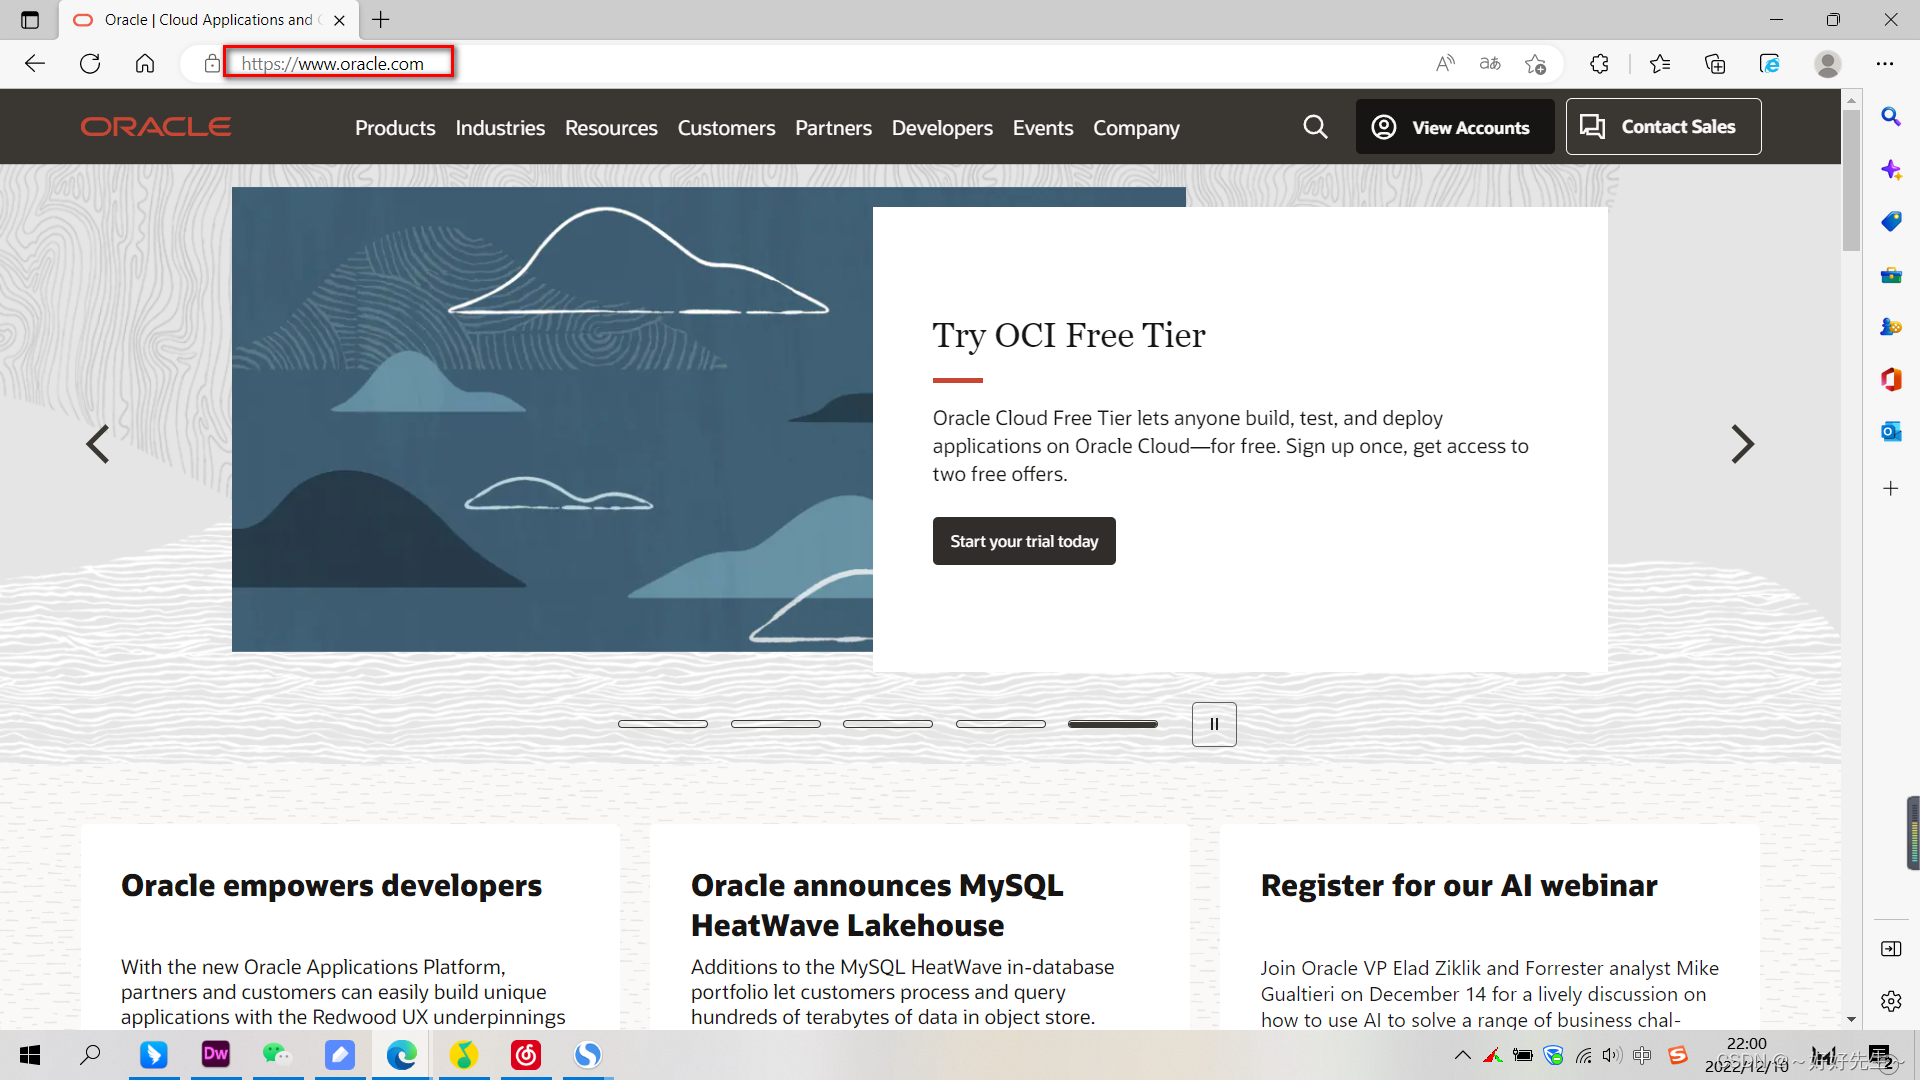Open browser Extensions puzzle icon
Image resolution: width=1920 pixels, height=1080 pixels.
tap(1599, 64)
